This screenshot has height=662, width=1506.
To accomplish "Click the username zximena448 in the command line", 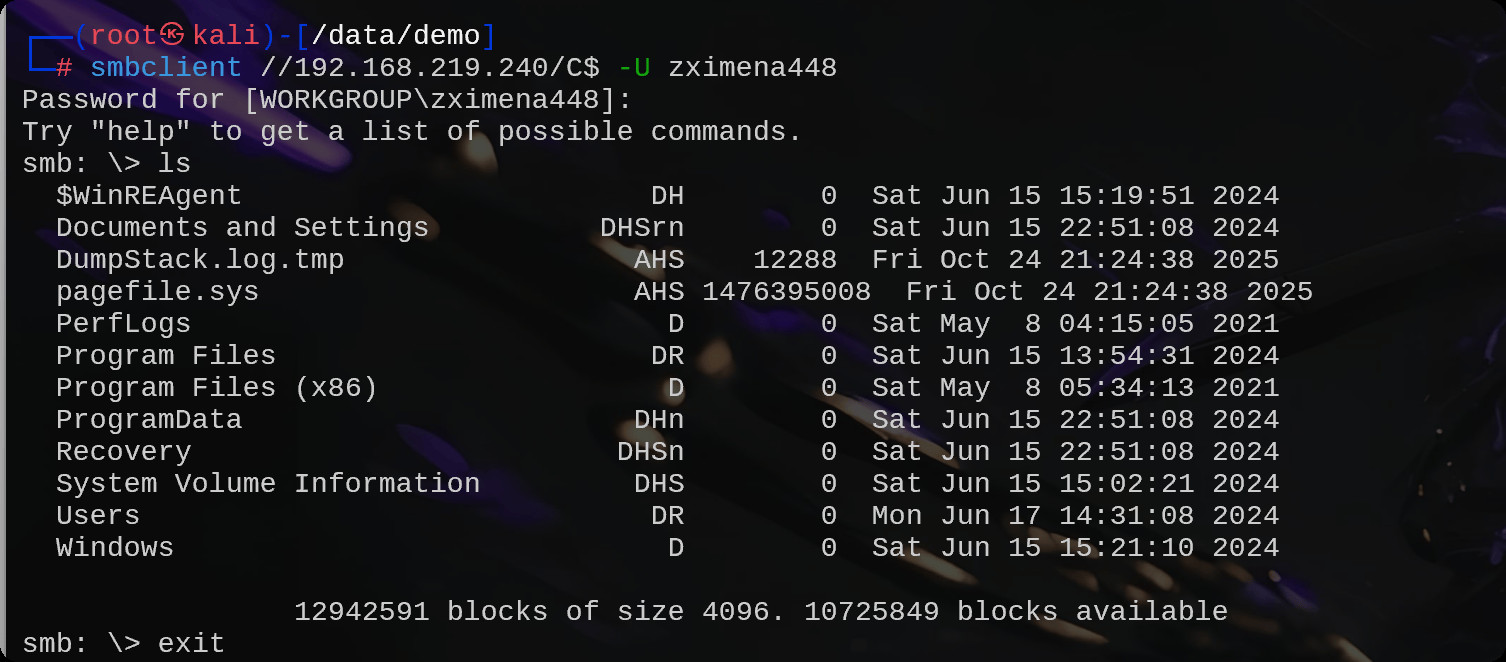I will (x=752, y=68).
